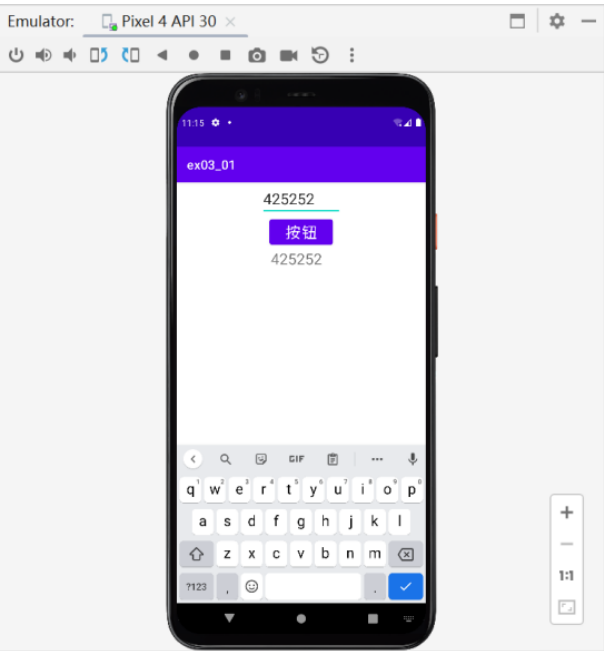Open extended controls three-dot menu
The image size is (604, 651).
(x=352, y=55)
